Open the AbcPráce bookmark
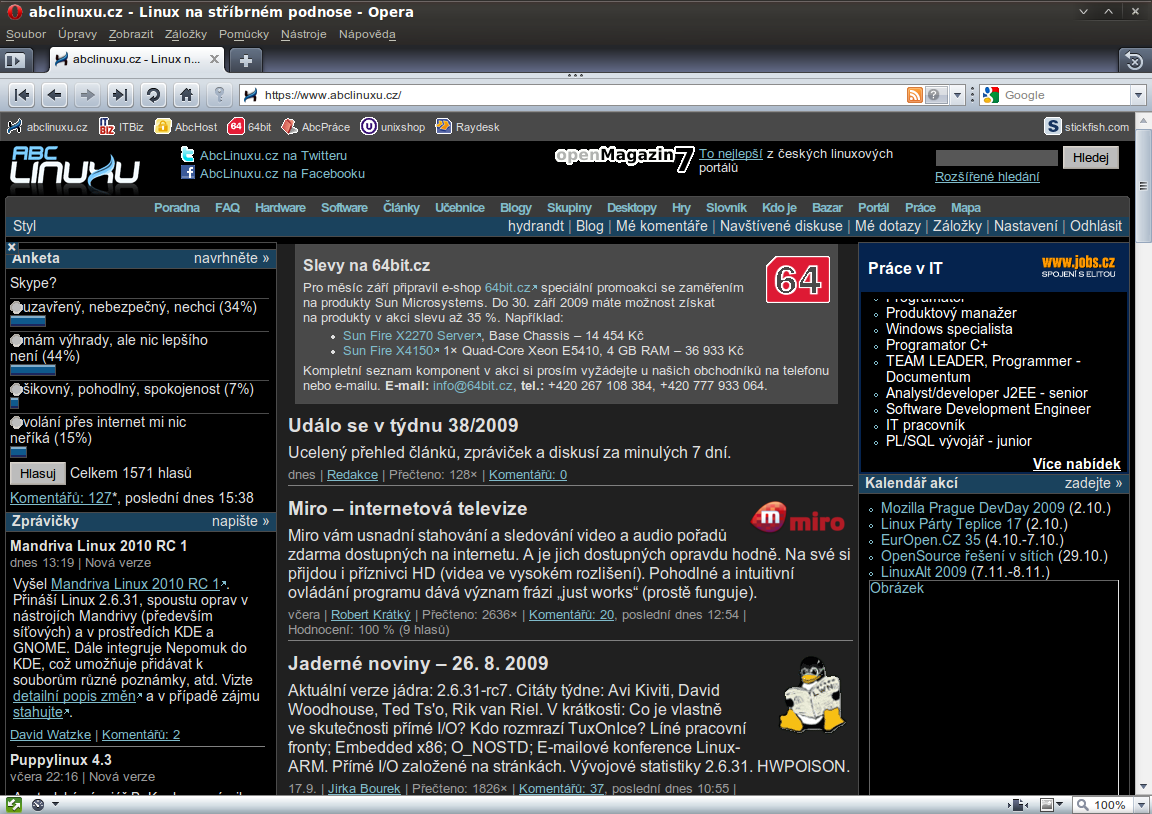 tap(316, 127)
